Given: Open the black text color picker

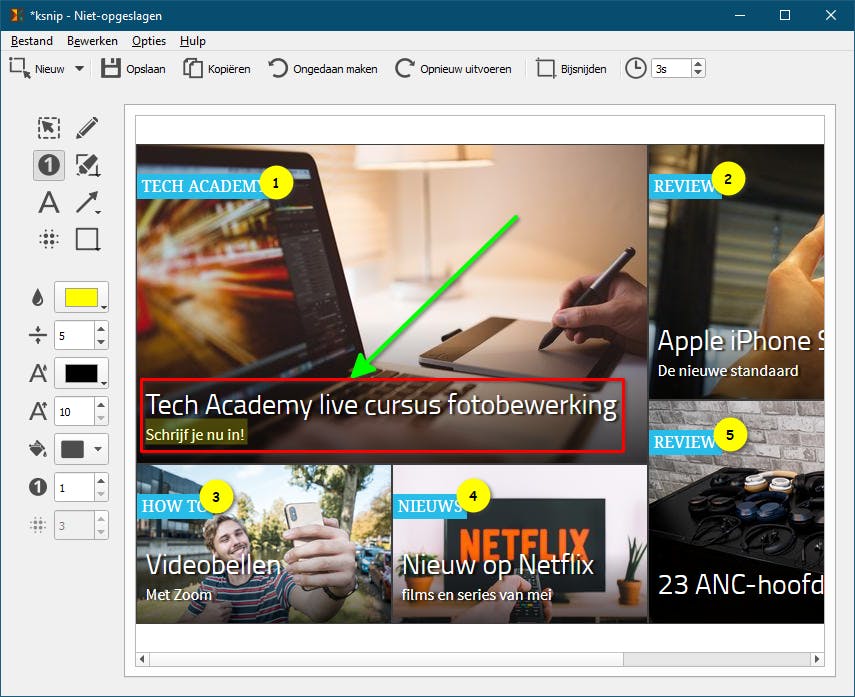Looking at the screenshot, I should 81,374.
